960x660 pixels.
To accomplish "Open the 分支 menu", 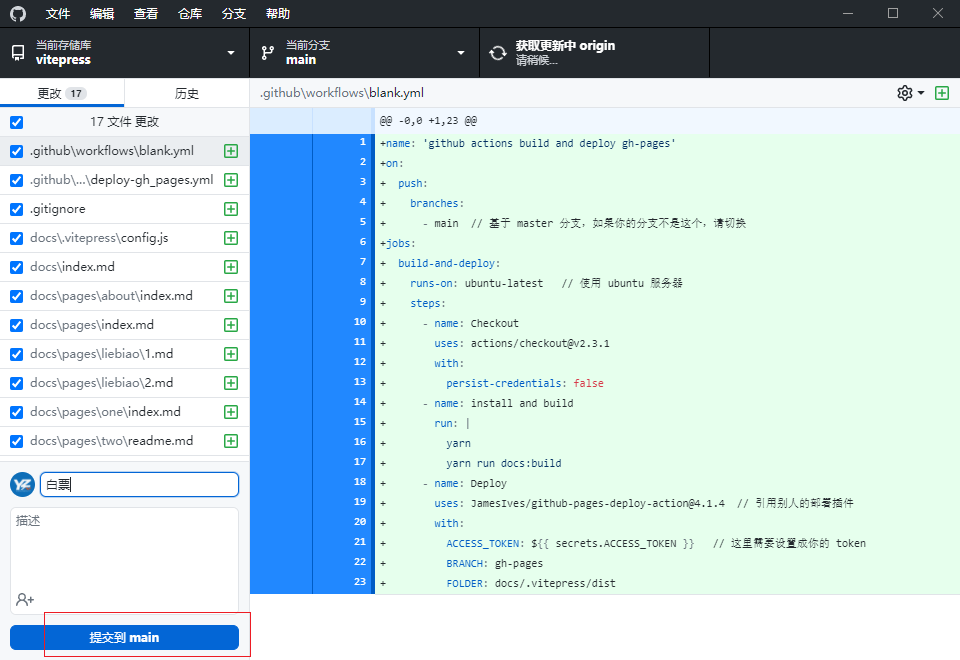I will click(234, 13).
